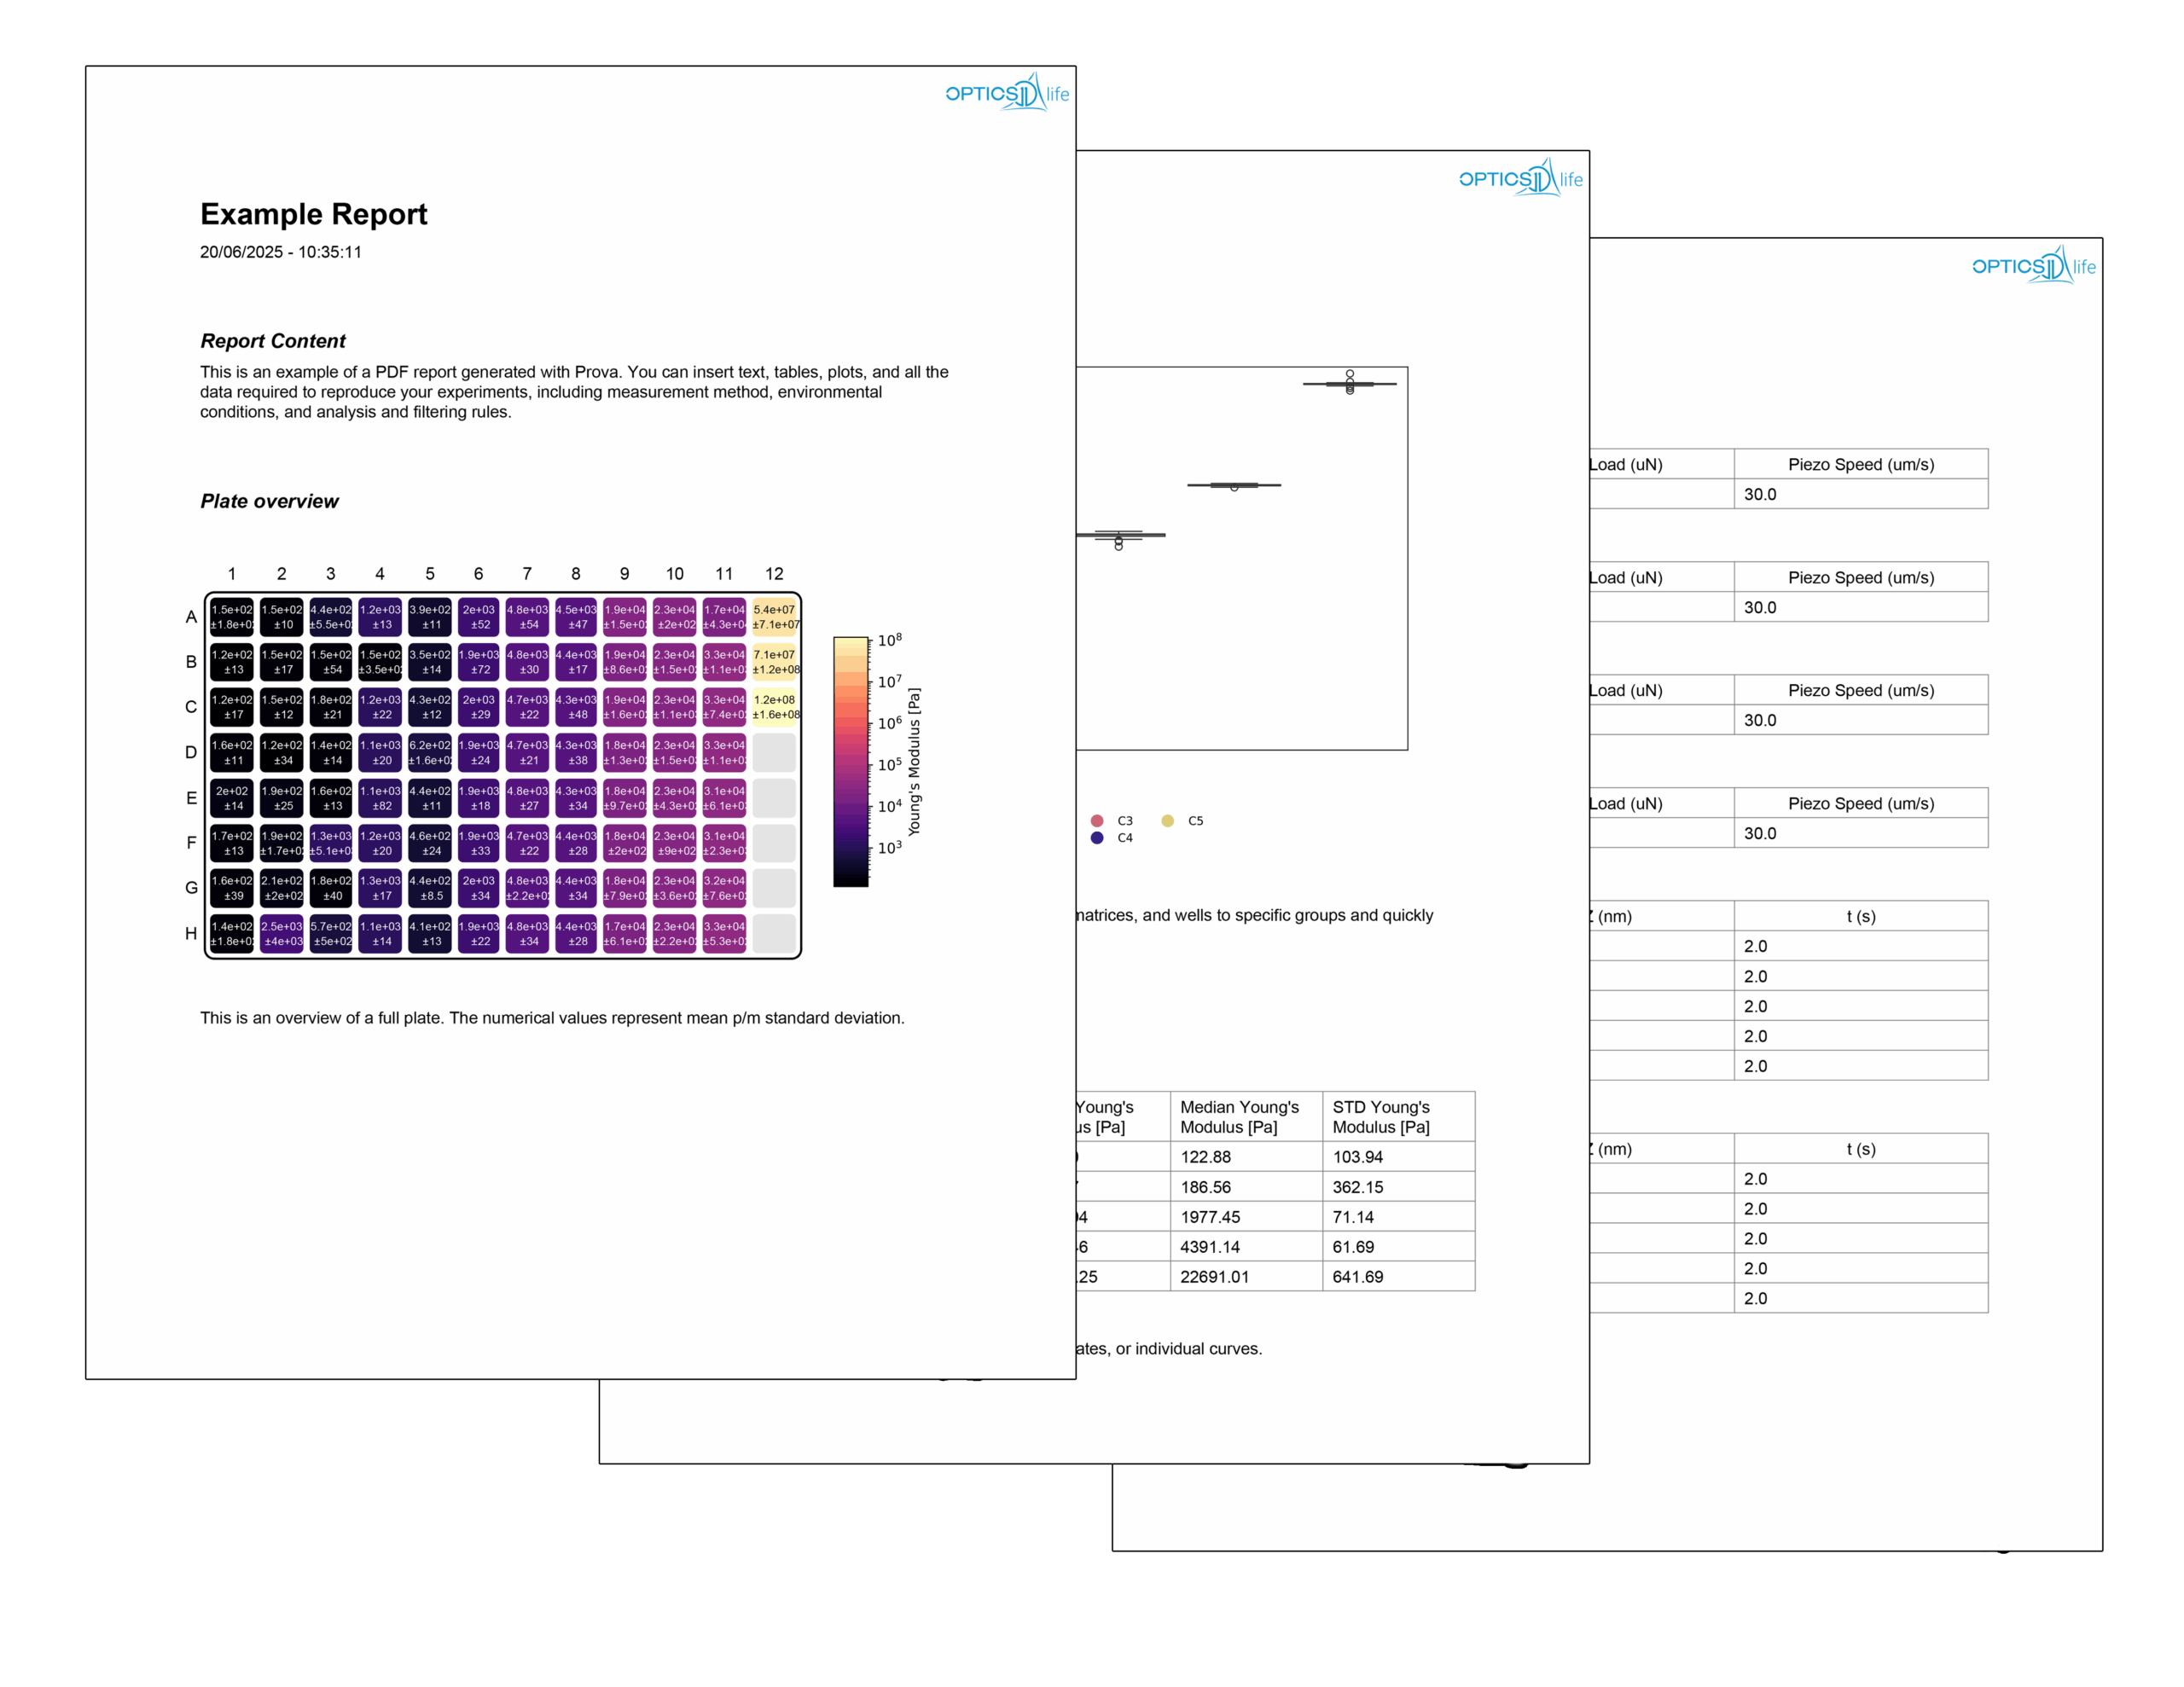
Task: Click the Optics11 life logo on the middle page
Action: tap(1520, 178)
